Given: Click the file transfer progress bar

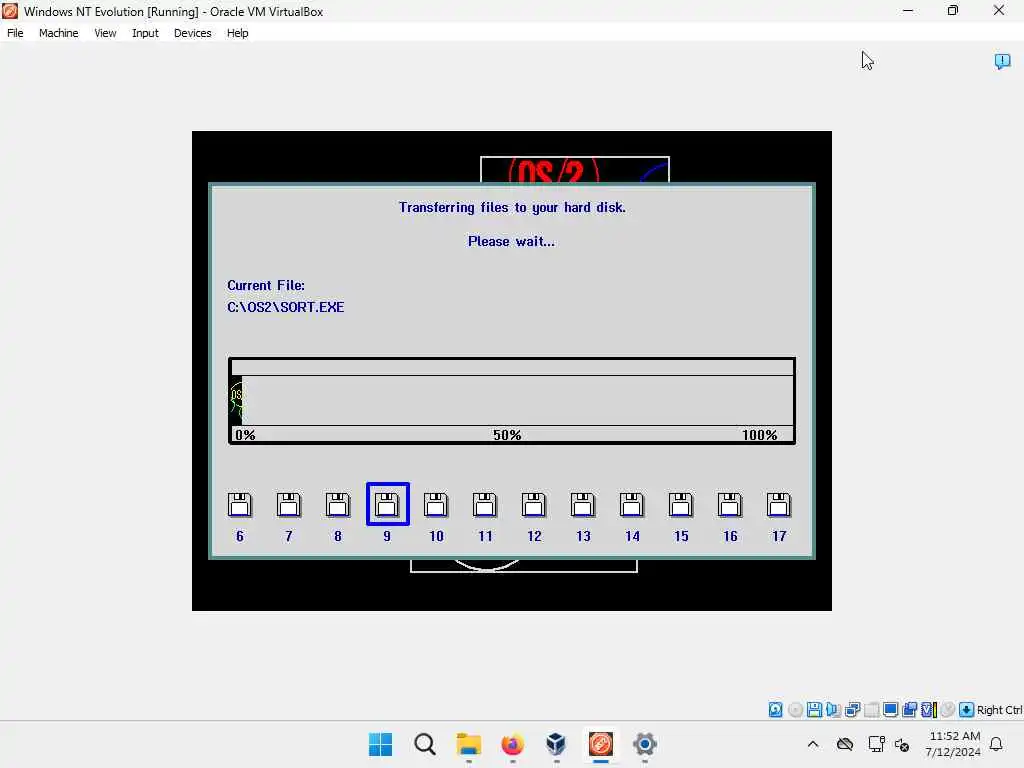Looking at the screenshot, I should point(512,400).
